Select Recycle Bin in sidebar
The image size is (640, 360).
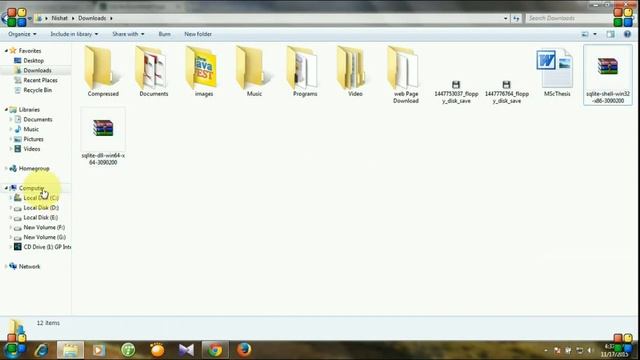click(38, 90)
